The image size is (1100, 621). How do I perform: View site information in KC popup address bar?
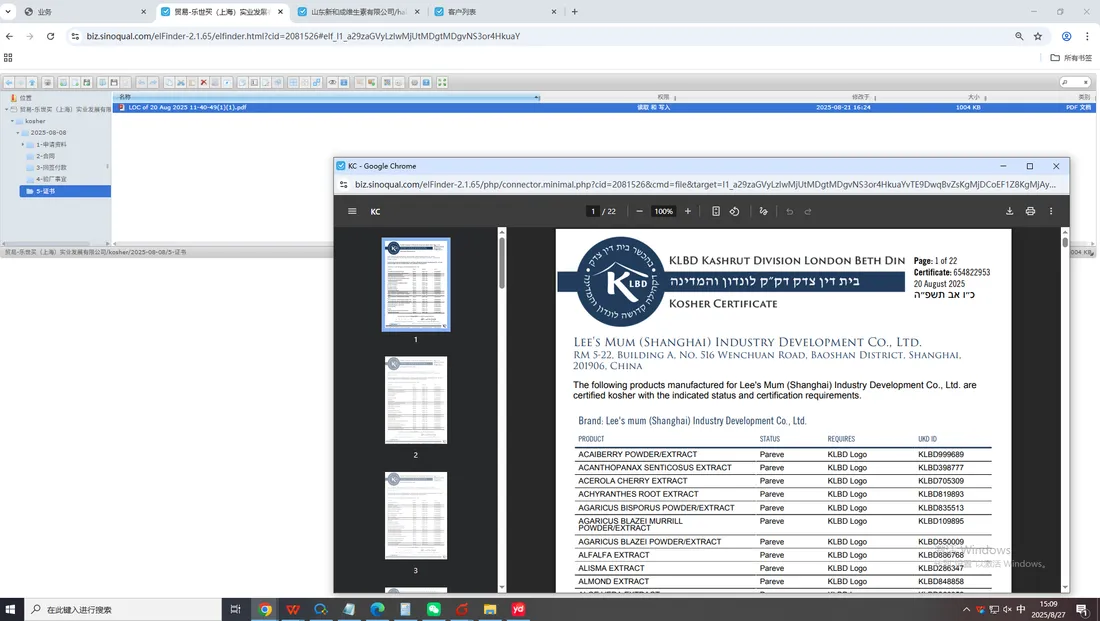(344, 185)
